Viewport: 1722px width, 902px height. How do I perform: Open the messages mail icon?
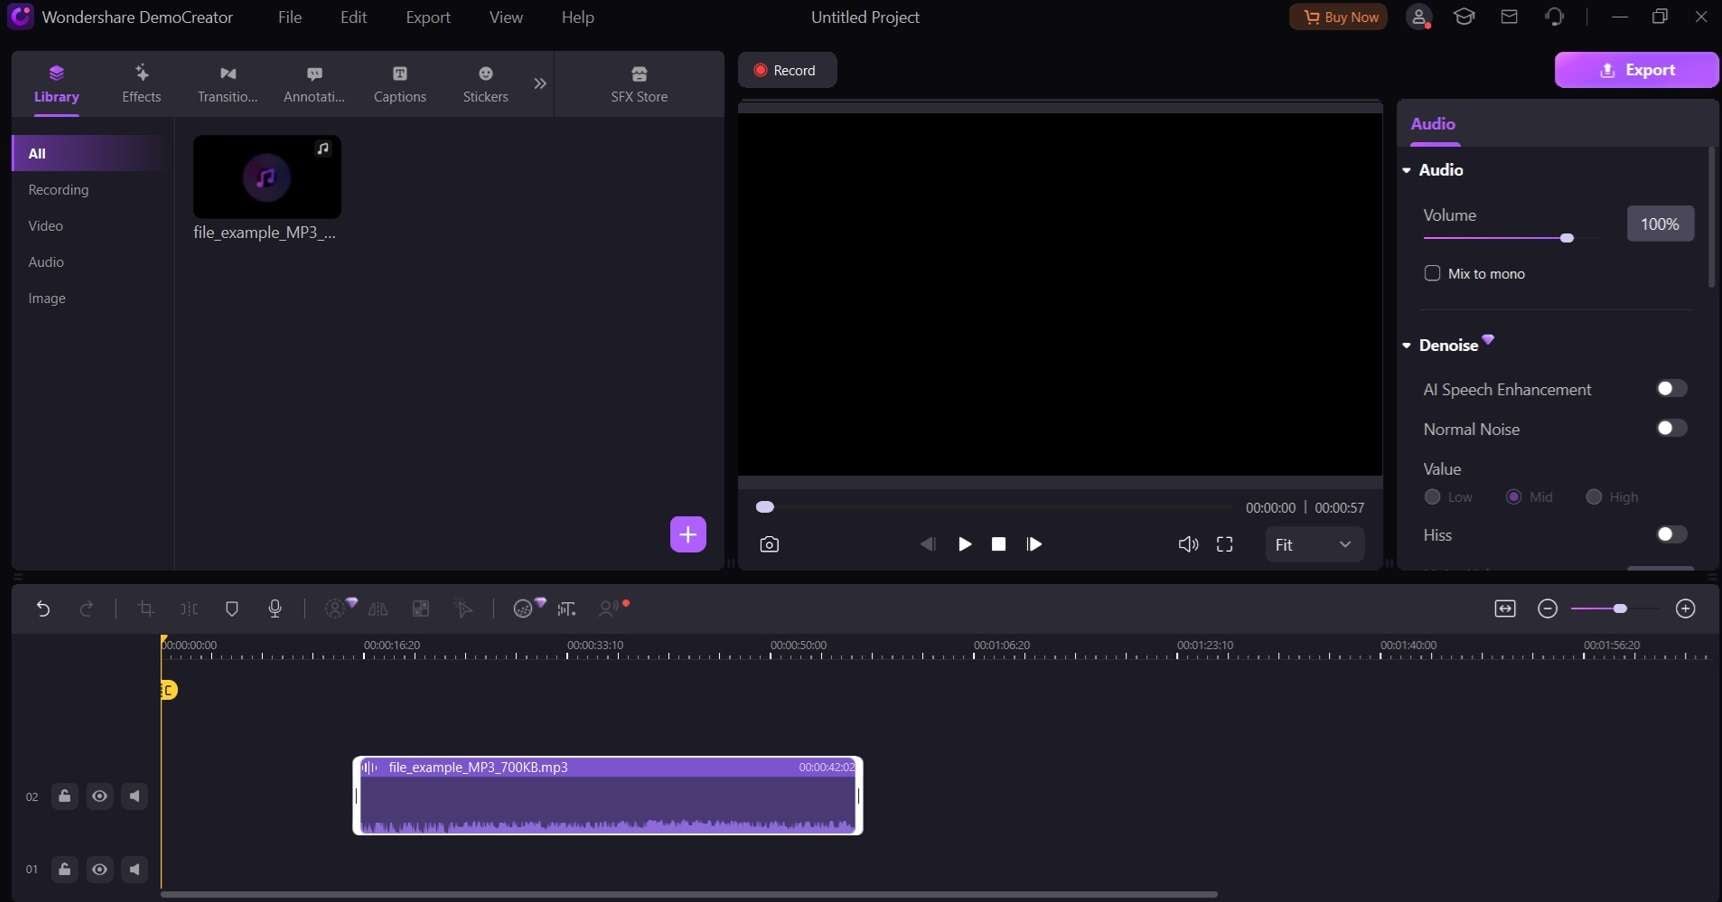click(x=1509, y=17)
